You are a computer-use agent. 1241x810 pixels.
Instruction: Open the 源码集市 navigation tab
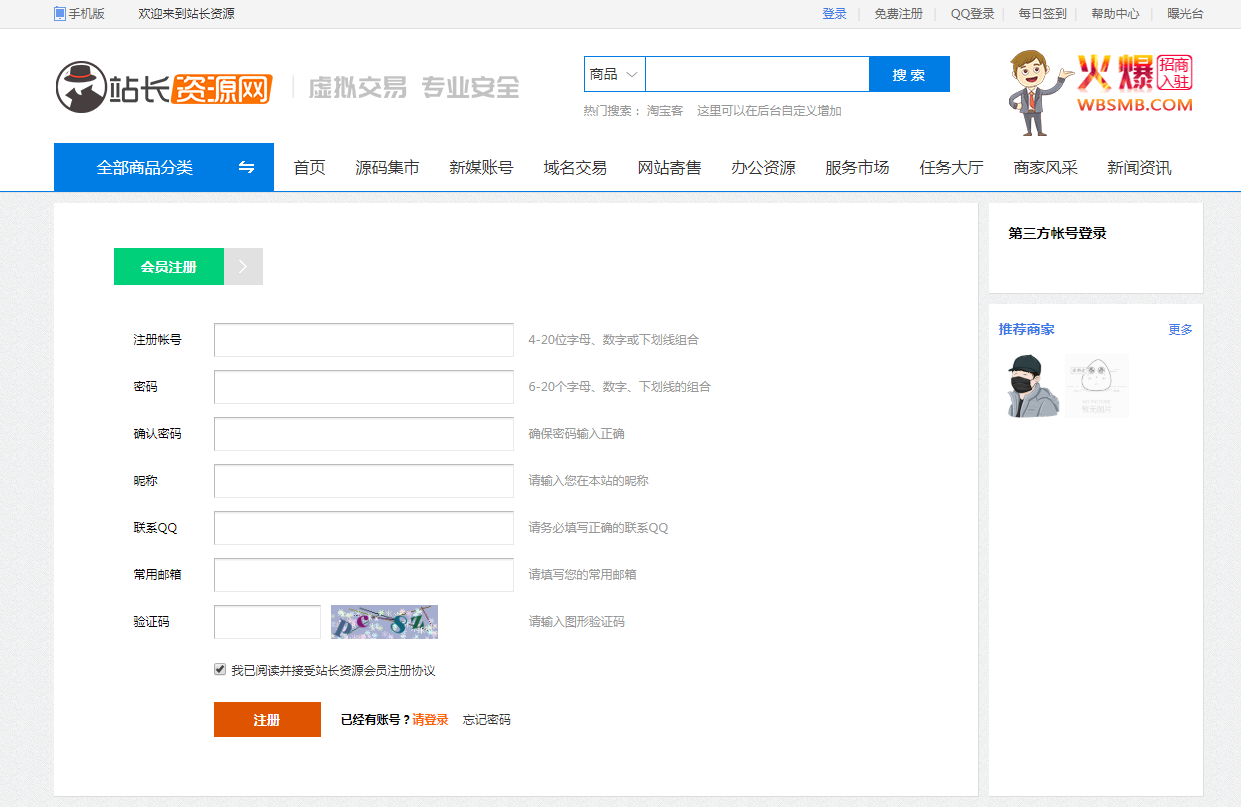pos(387,167)
